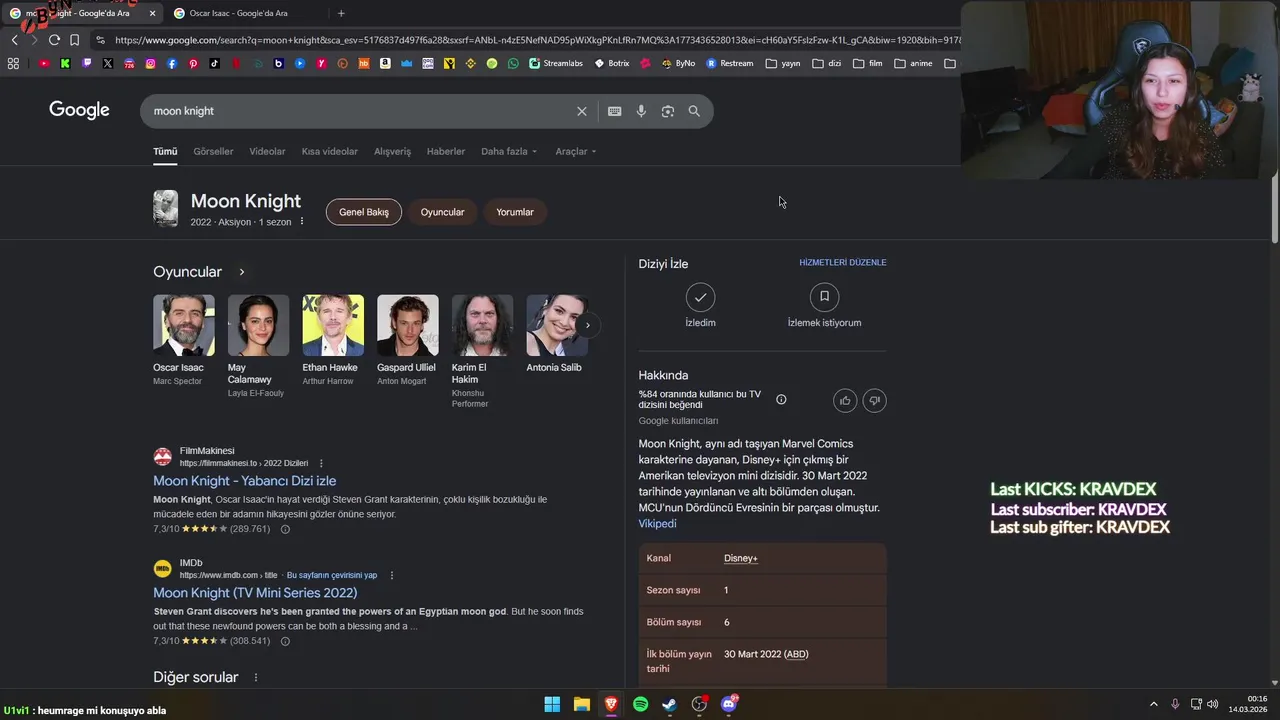Switch to the Görseller tab
Screen dimensions: 1280x720
coord(213,151)
